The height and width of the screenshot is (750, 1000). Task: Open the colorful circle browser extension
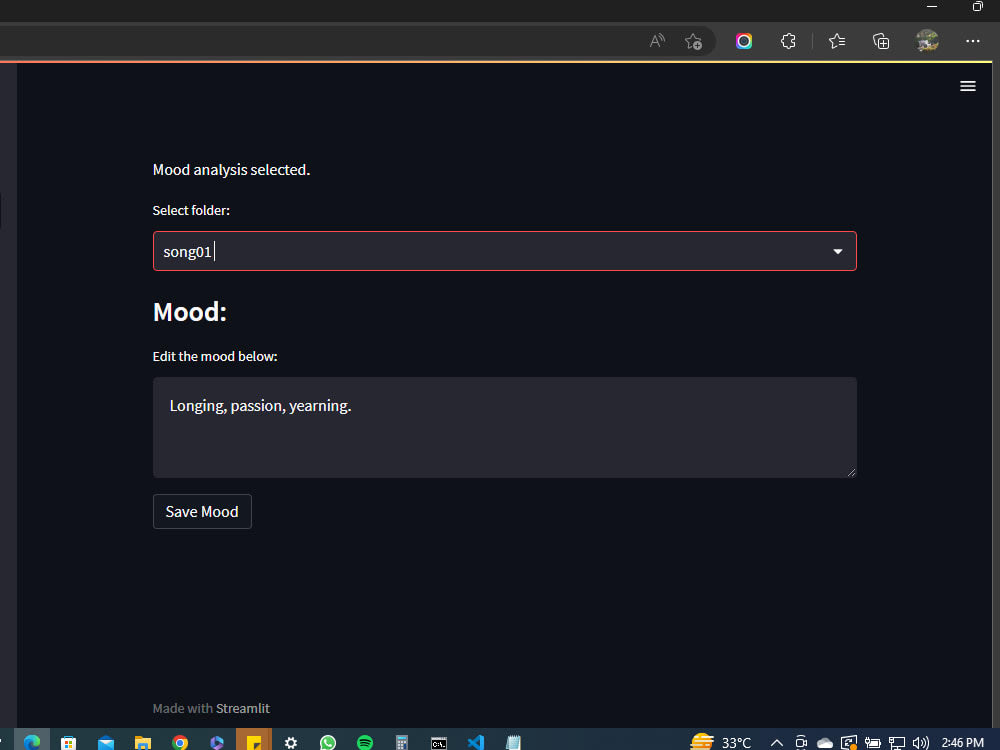pyautogui.click(x=744, y=41)
